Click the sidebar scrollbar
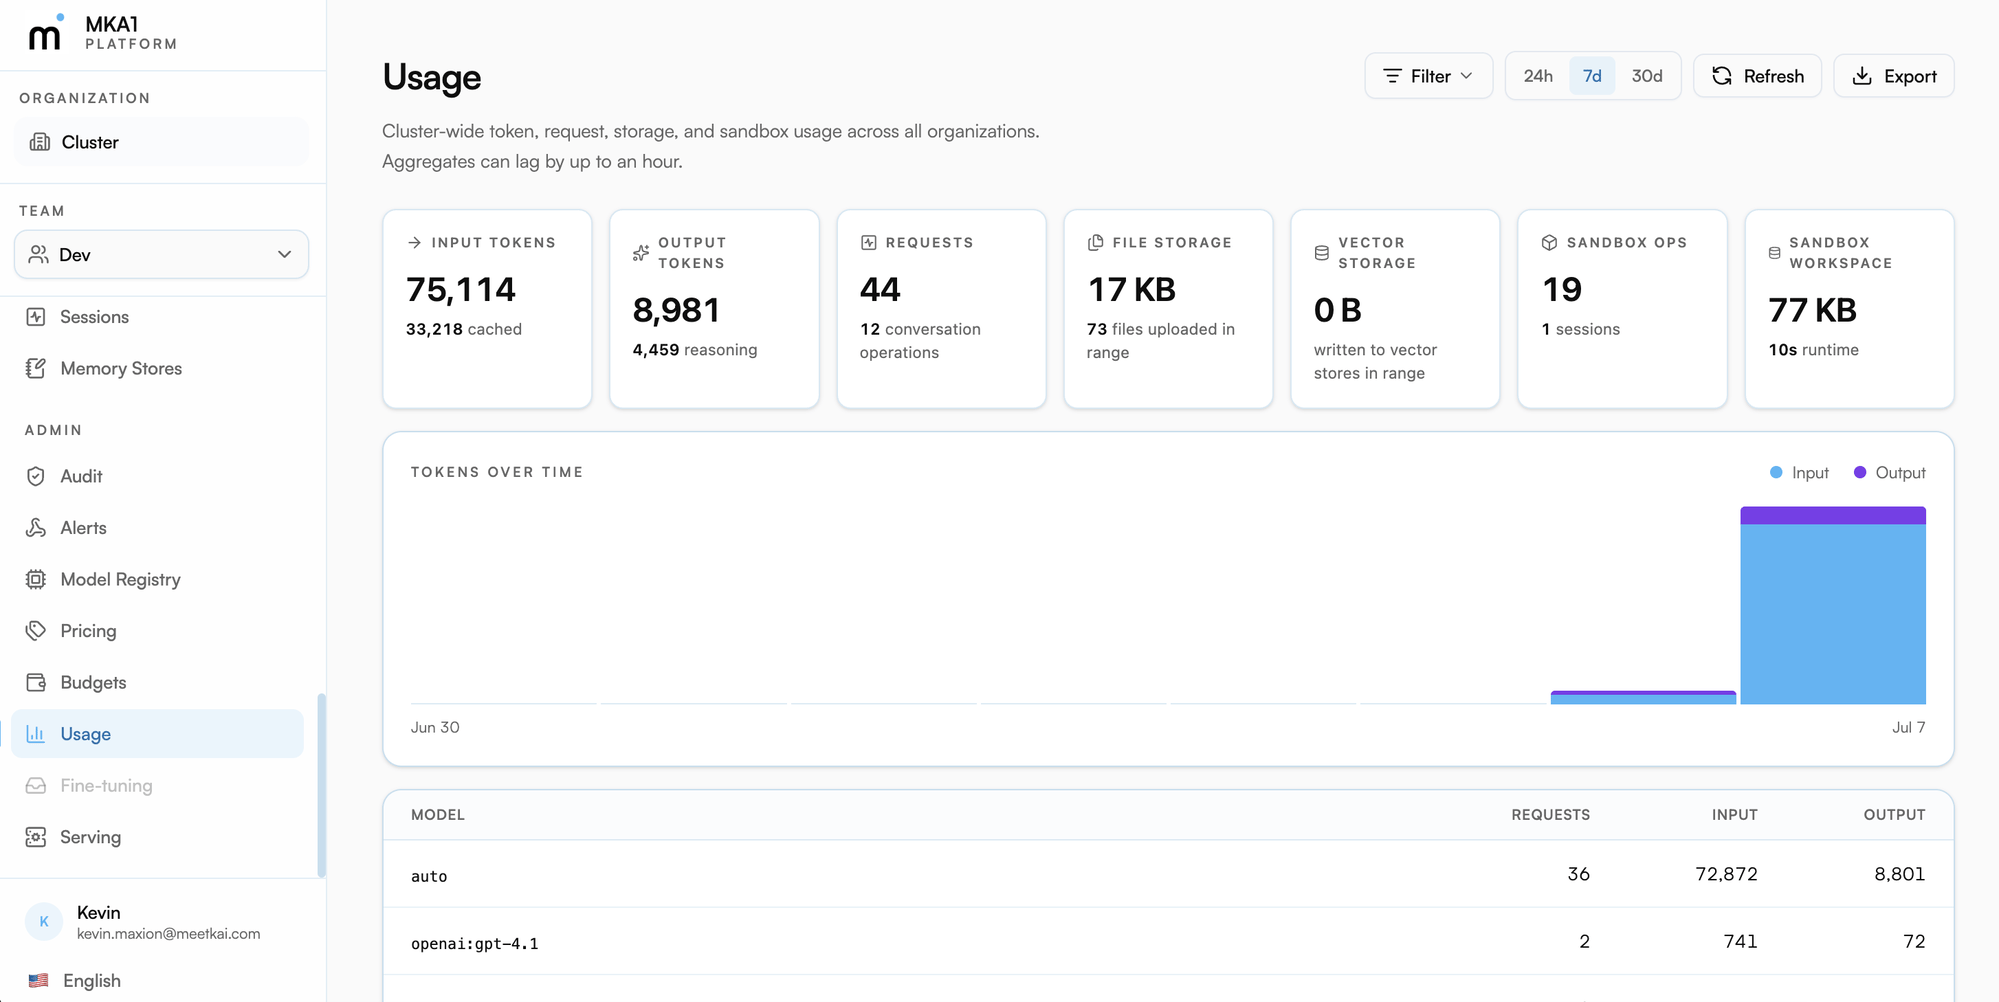Image resolution: width=1999 pixels, height=1002 pixels. 321,785
